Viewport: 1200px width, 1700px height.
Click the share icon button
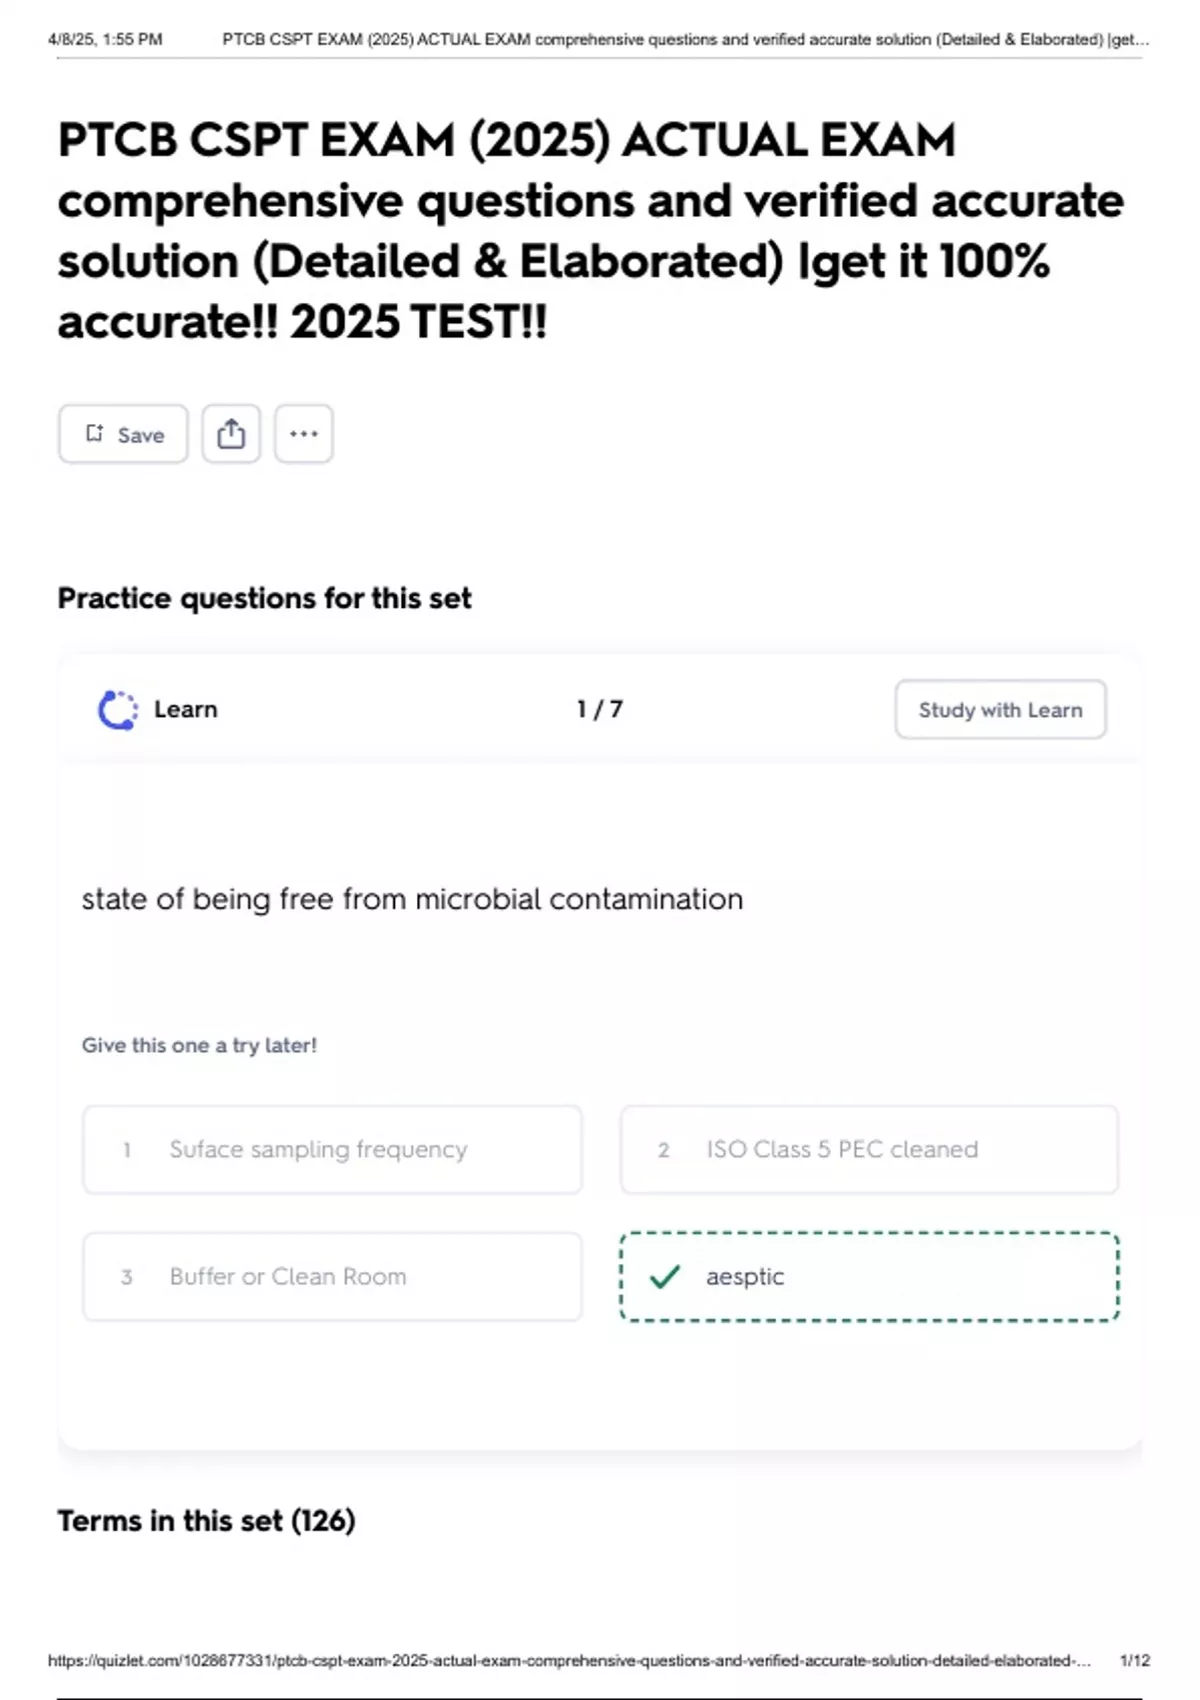[231, 434]
